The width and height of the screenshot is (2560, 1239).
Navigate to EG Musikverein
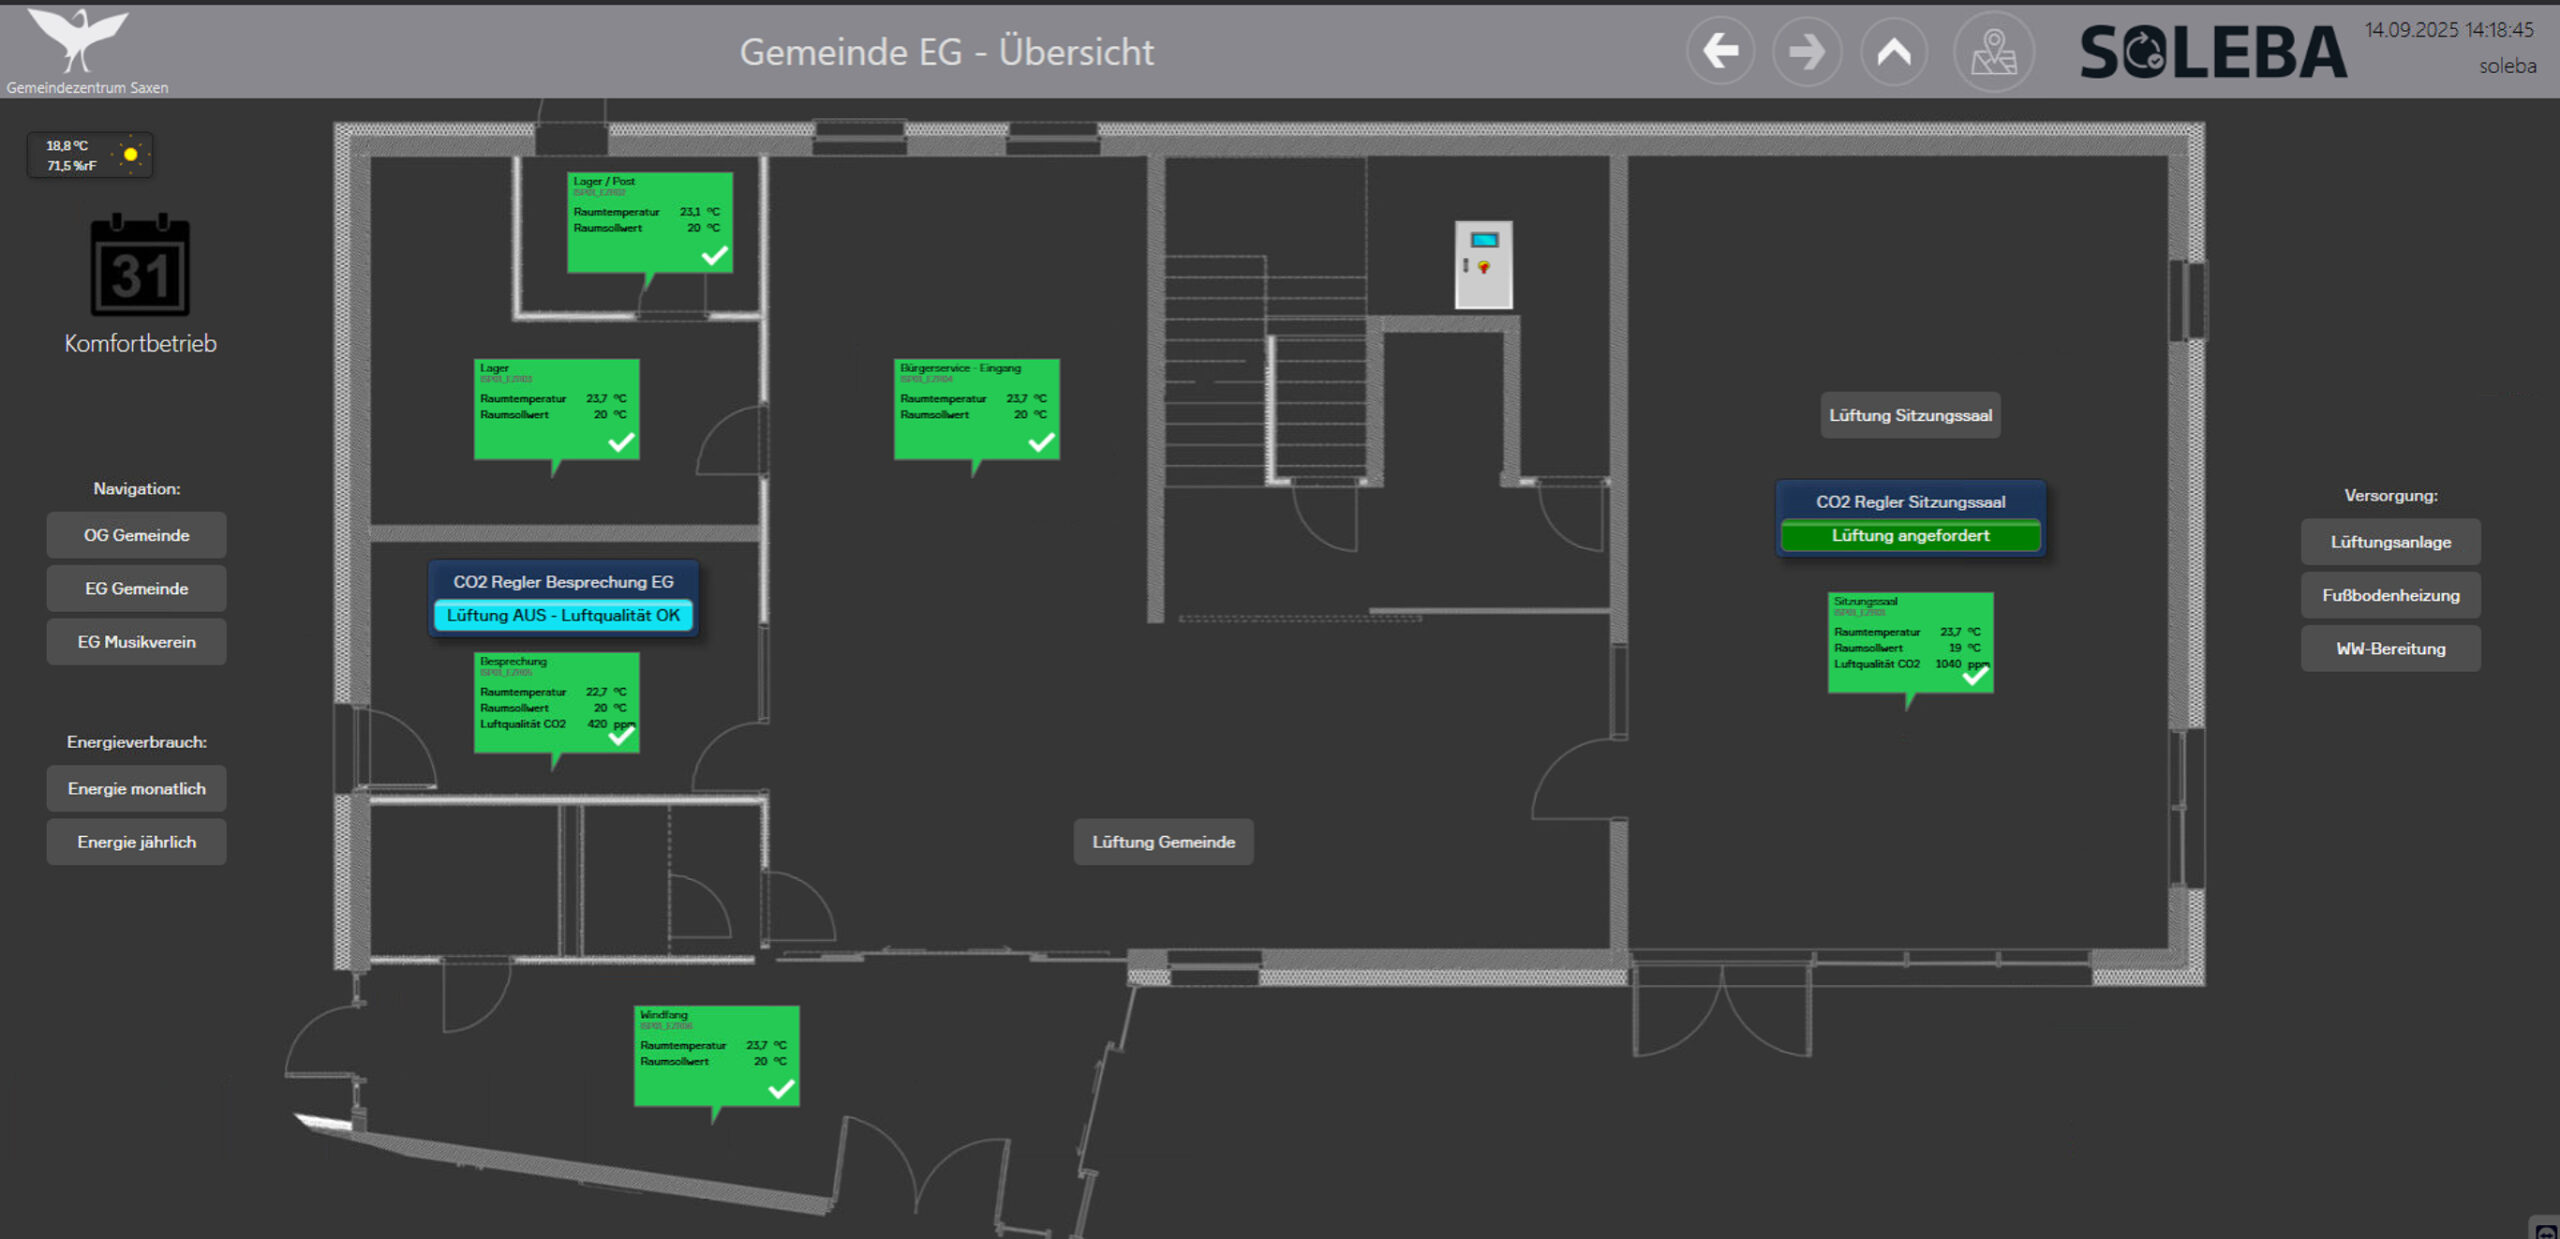[x=136, y=642]
